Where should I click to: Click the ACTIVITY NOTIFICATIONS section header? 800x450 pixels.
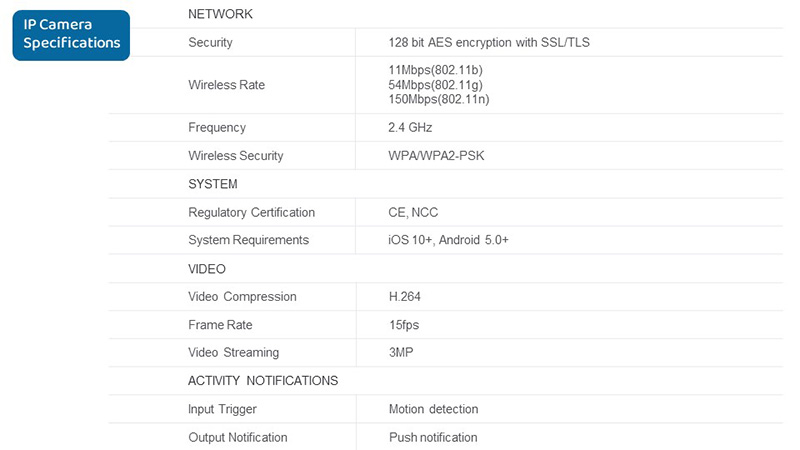click(263, 381)
